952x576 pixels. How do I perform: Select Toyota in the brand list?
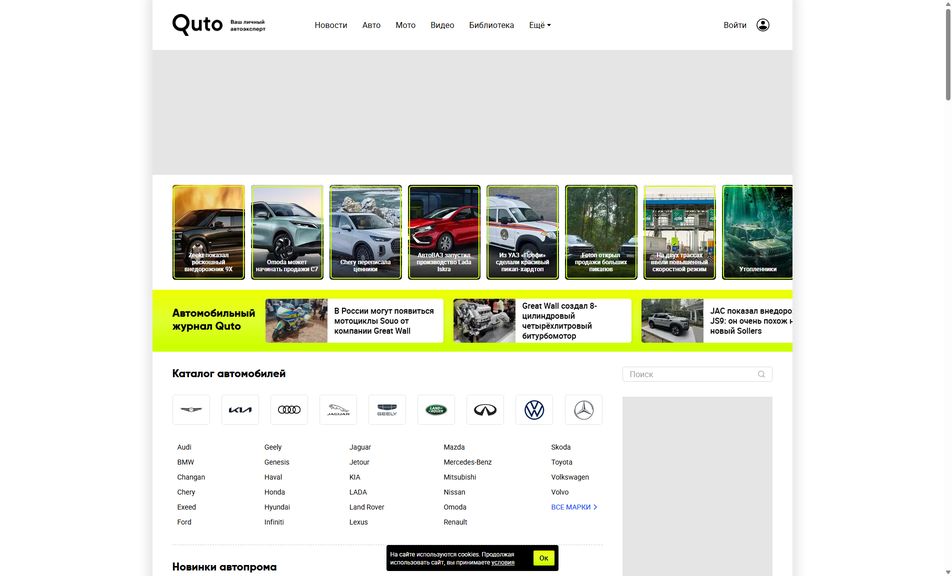562,462
